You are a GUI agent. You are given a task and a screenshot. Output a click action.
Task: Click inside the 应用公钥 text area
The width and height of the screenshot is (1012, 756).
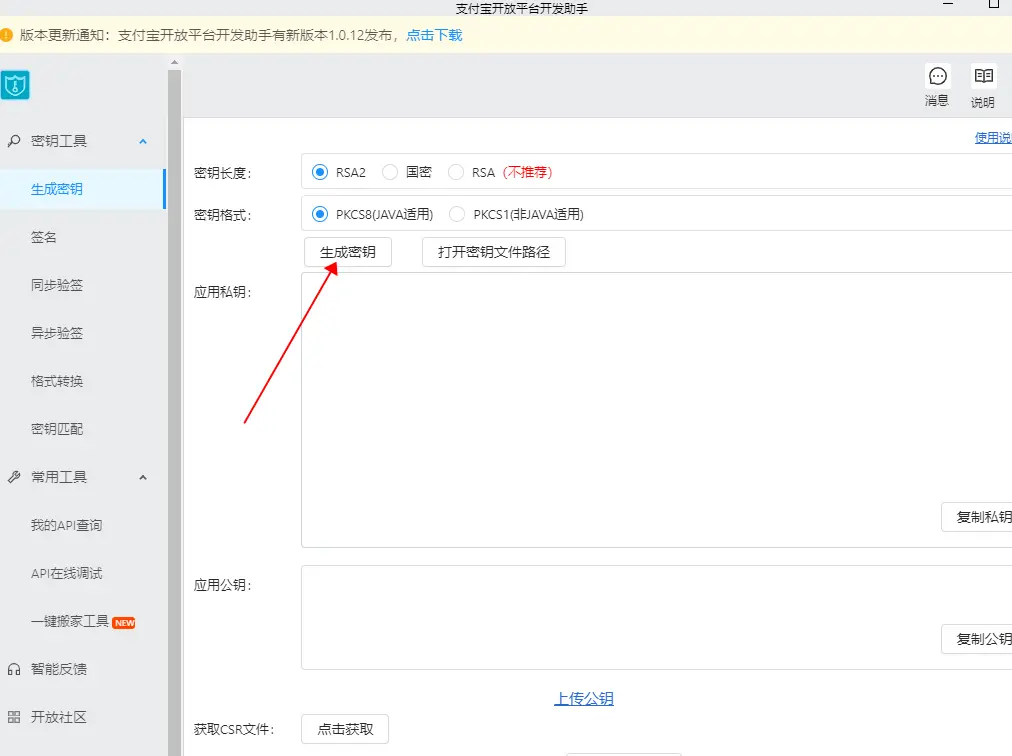pyautogui.click(x=656, y=617)
